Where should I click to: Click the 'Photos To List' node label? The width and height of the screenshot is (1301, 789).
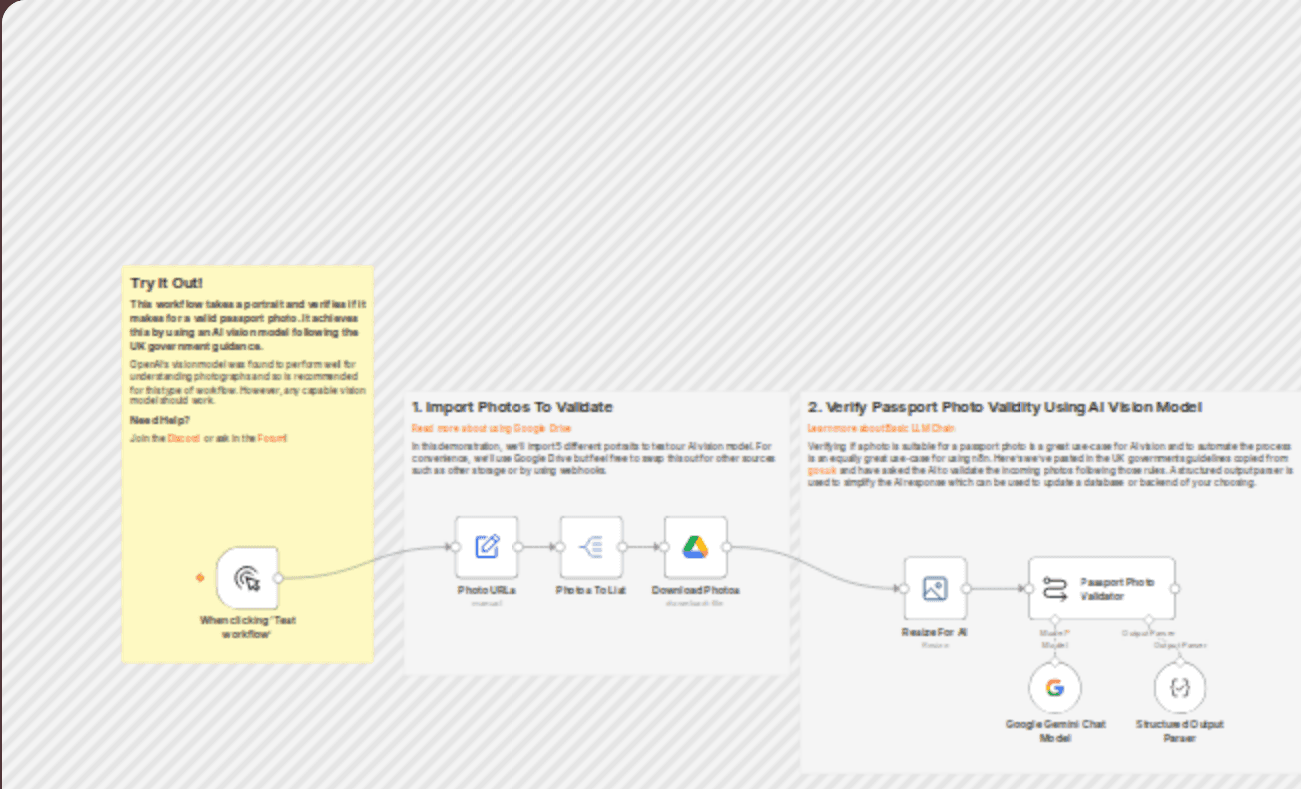tap(591, 590)
